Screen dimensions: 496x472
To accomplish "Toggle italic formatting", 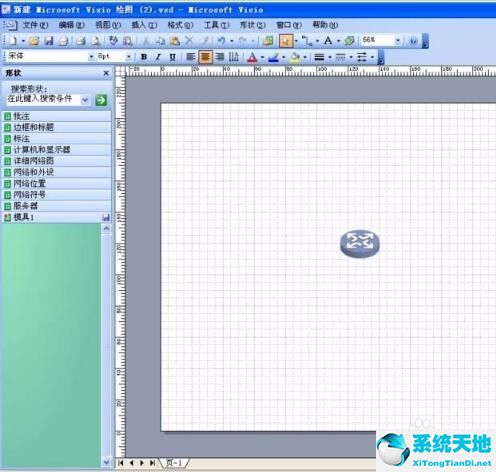I will pyautogui.click(x=158, y=57).
